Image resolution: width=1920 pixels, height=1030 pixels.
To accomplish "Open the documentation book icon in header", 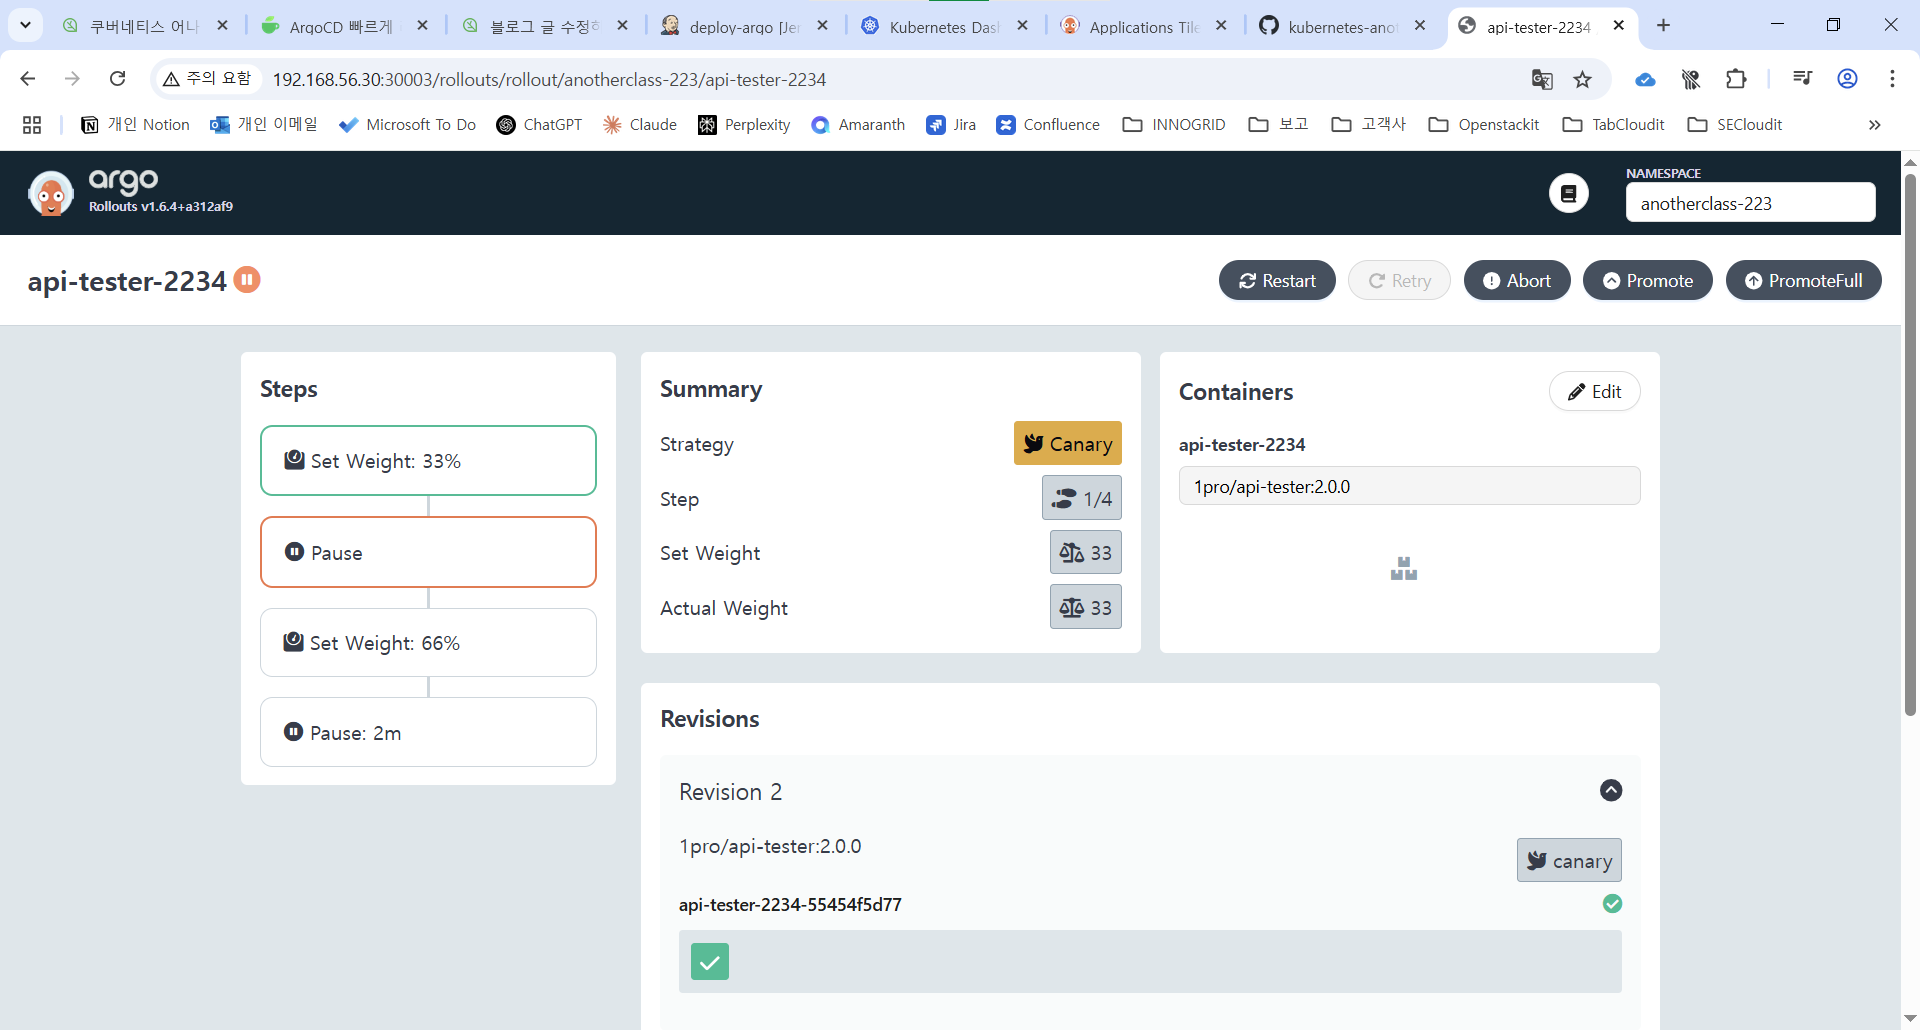I will pos(1569,193).
